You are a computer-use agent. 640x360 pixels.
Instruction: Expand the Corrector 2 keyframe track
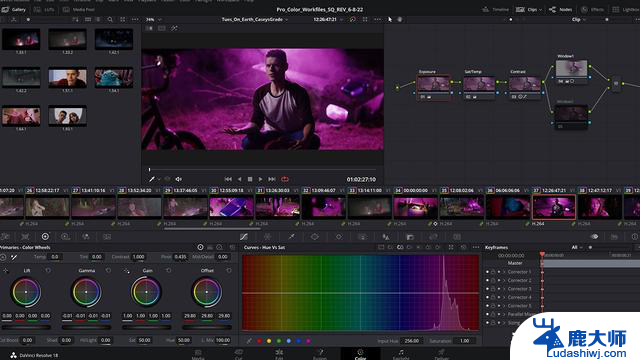504,280
